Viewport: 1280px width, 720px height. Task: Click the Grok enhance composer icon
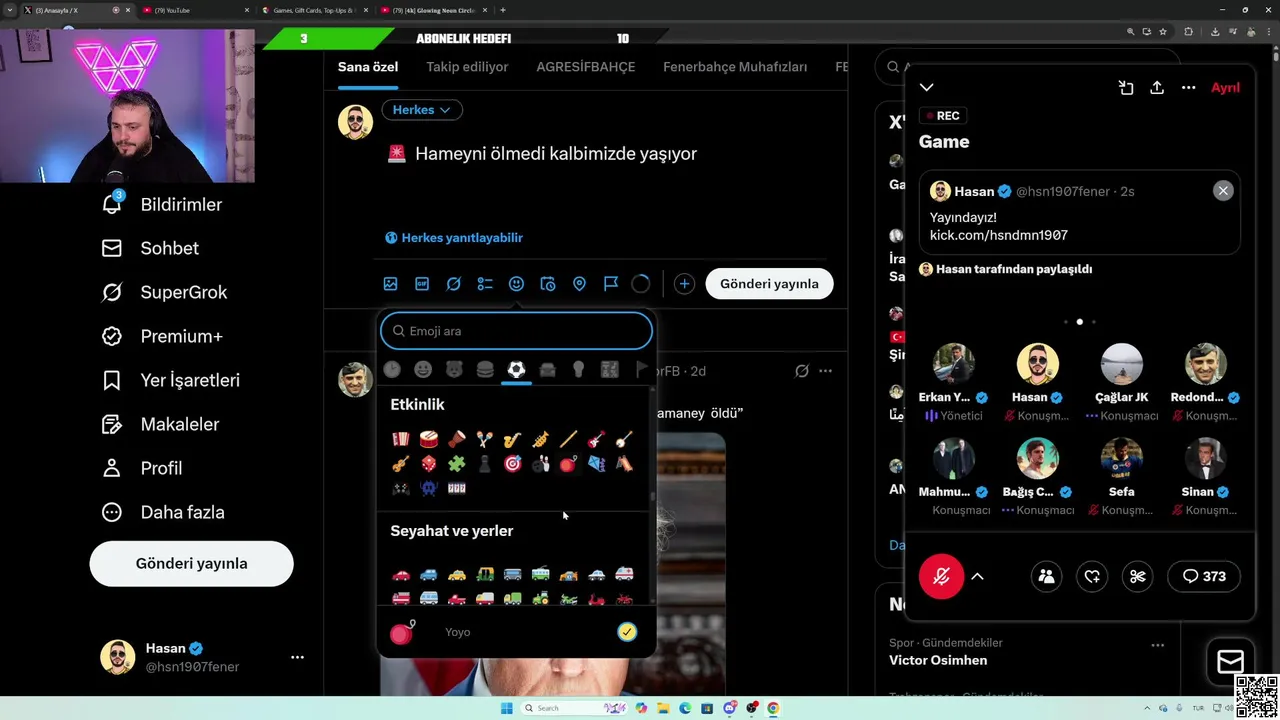(x=453, y=284)
